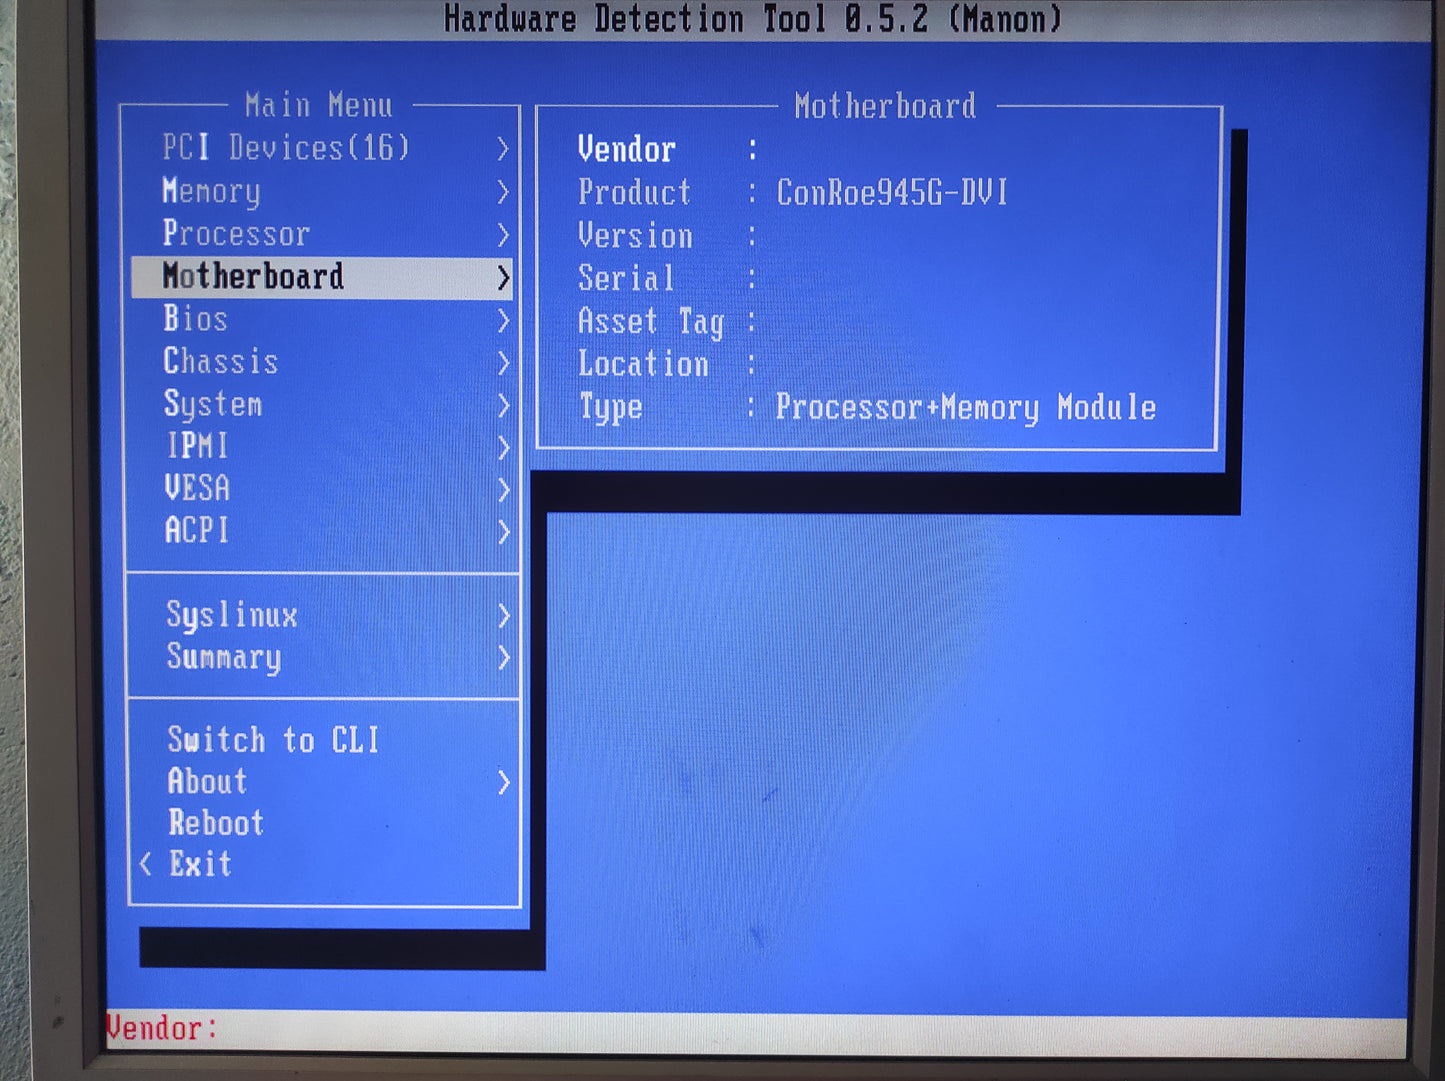Open the Syslinux submenu

click(231, 615)
